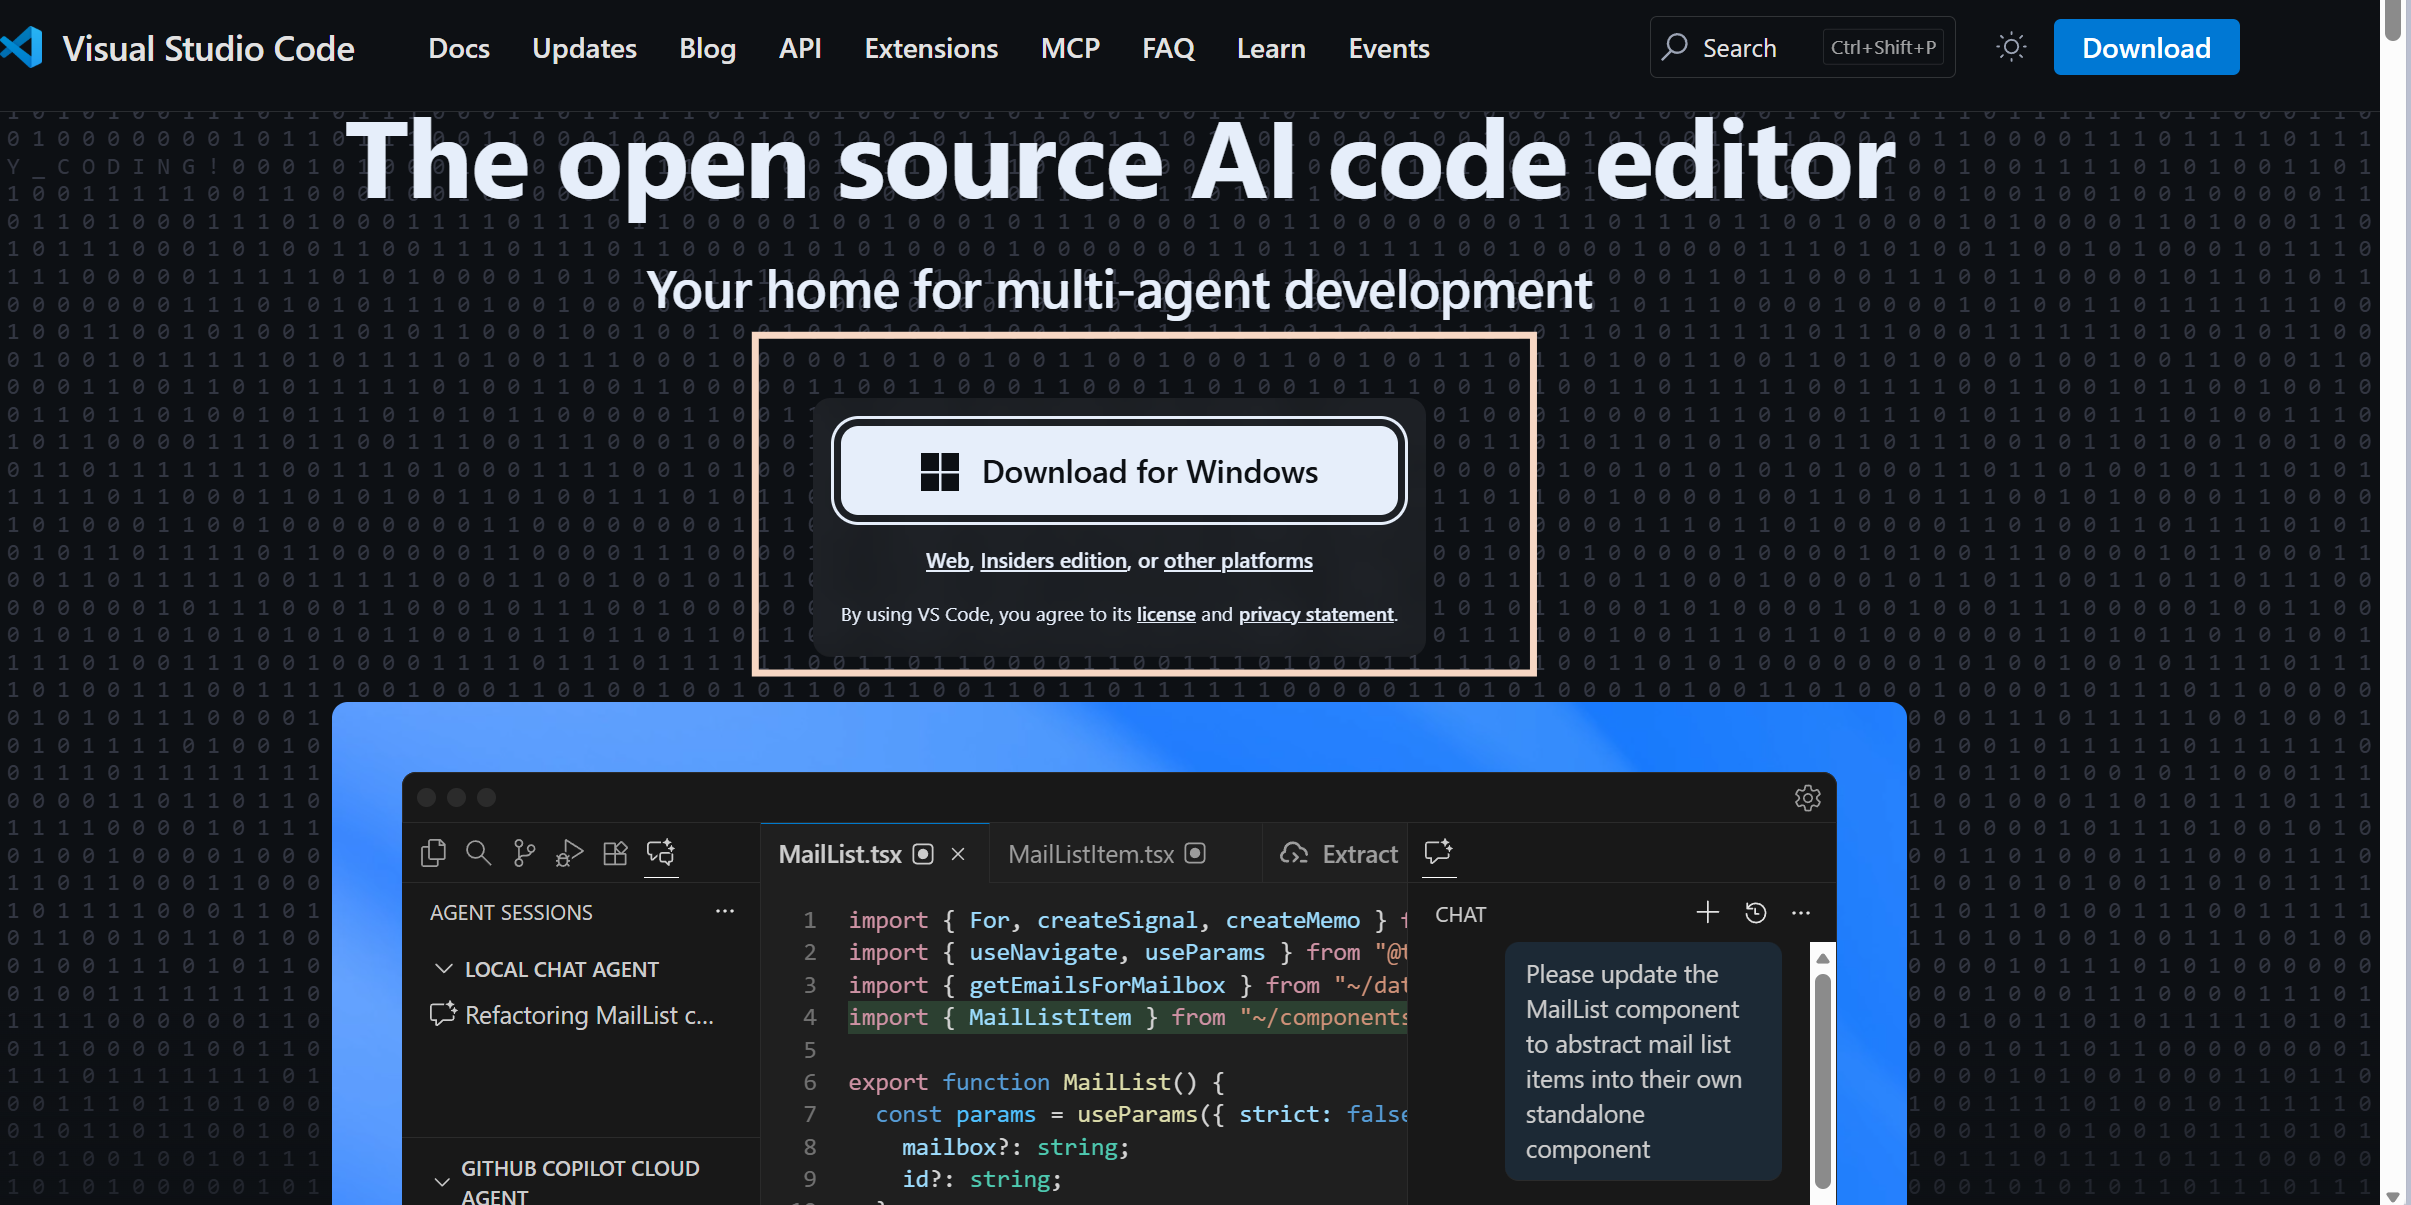
Task: Open the Explorer files icon in mockup editor
Action: click(433, 853)
